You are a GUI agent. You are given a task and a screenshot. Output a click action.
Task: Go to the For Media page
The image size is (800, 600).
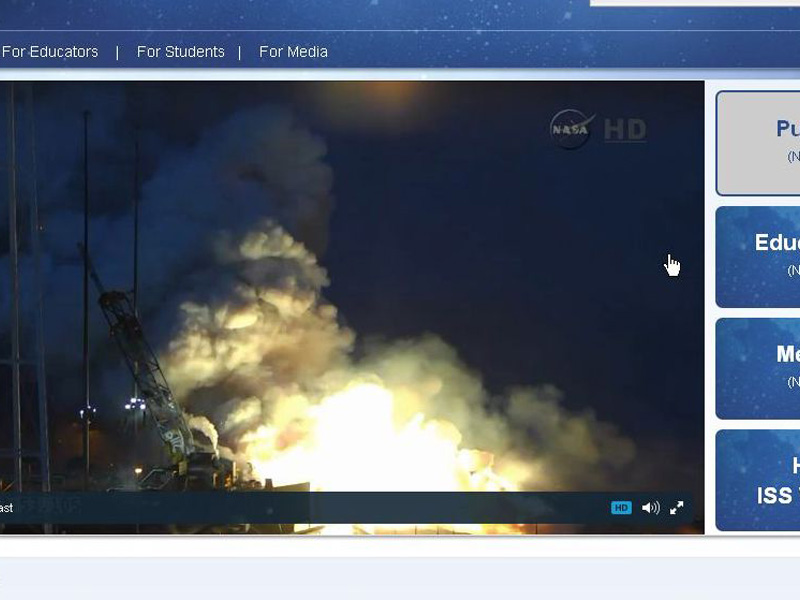293,52
